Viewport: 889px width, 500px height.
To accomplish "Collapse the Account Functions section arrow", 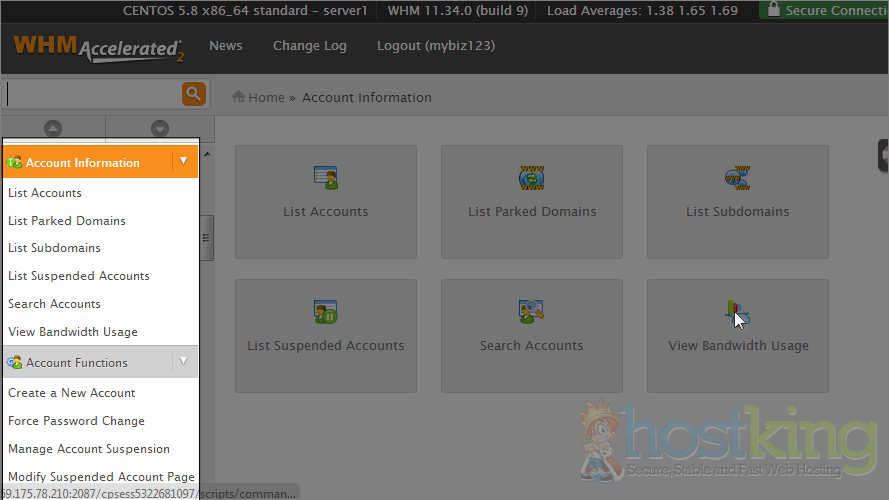I will coord(183,361).
